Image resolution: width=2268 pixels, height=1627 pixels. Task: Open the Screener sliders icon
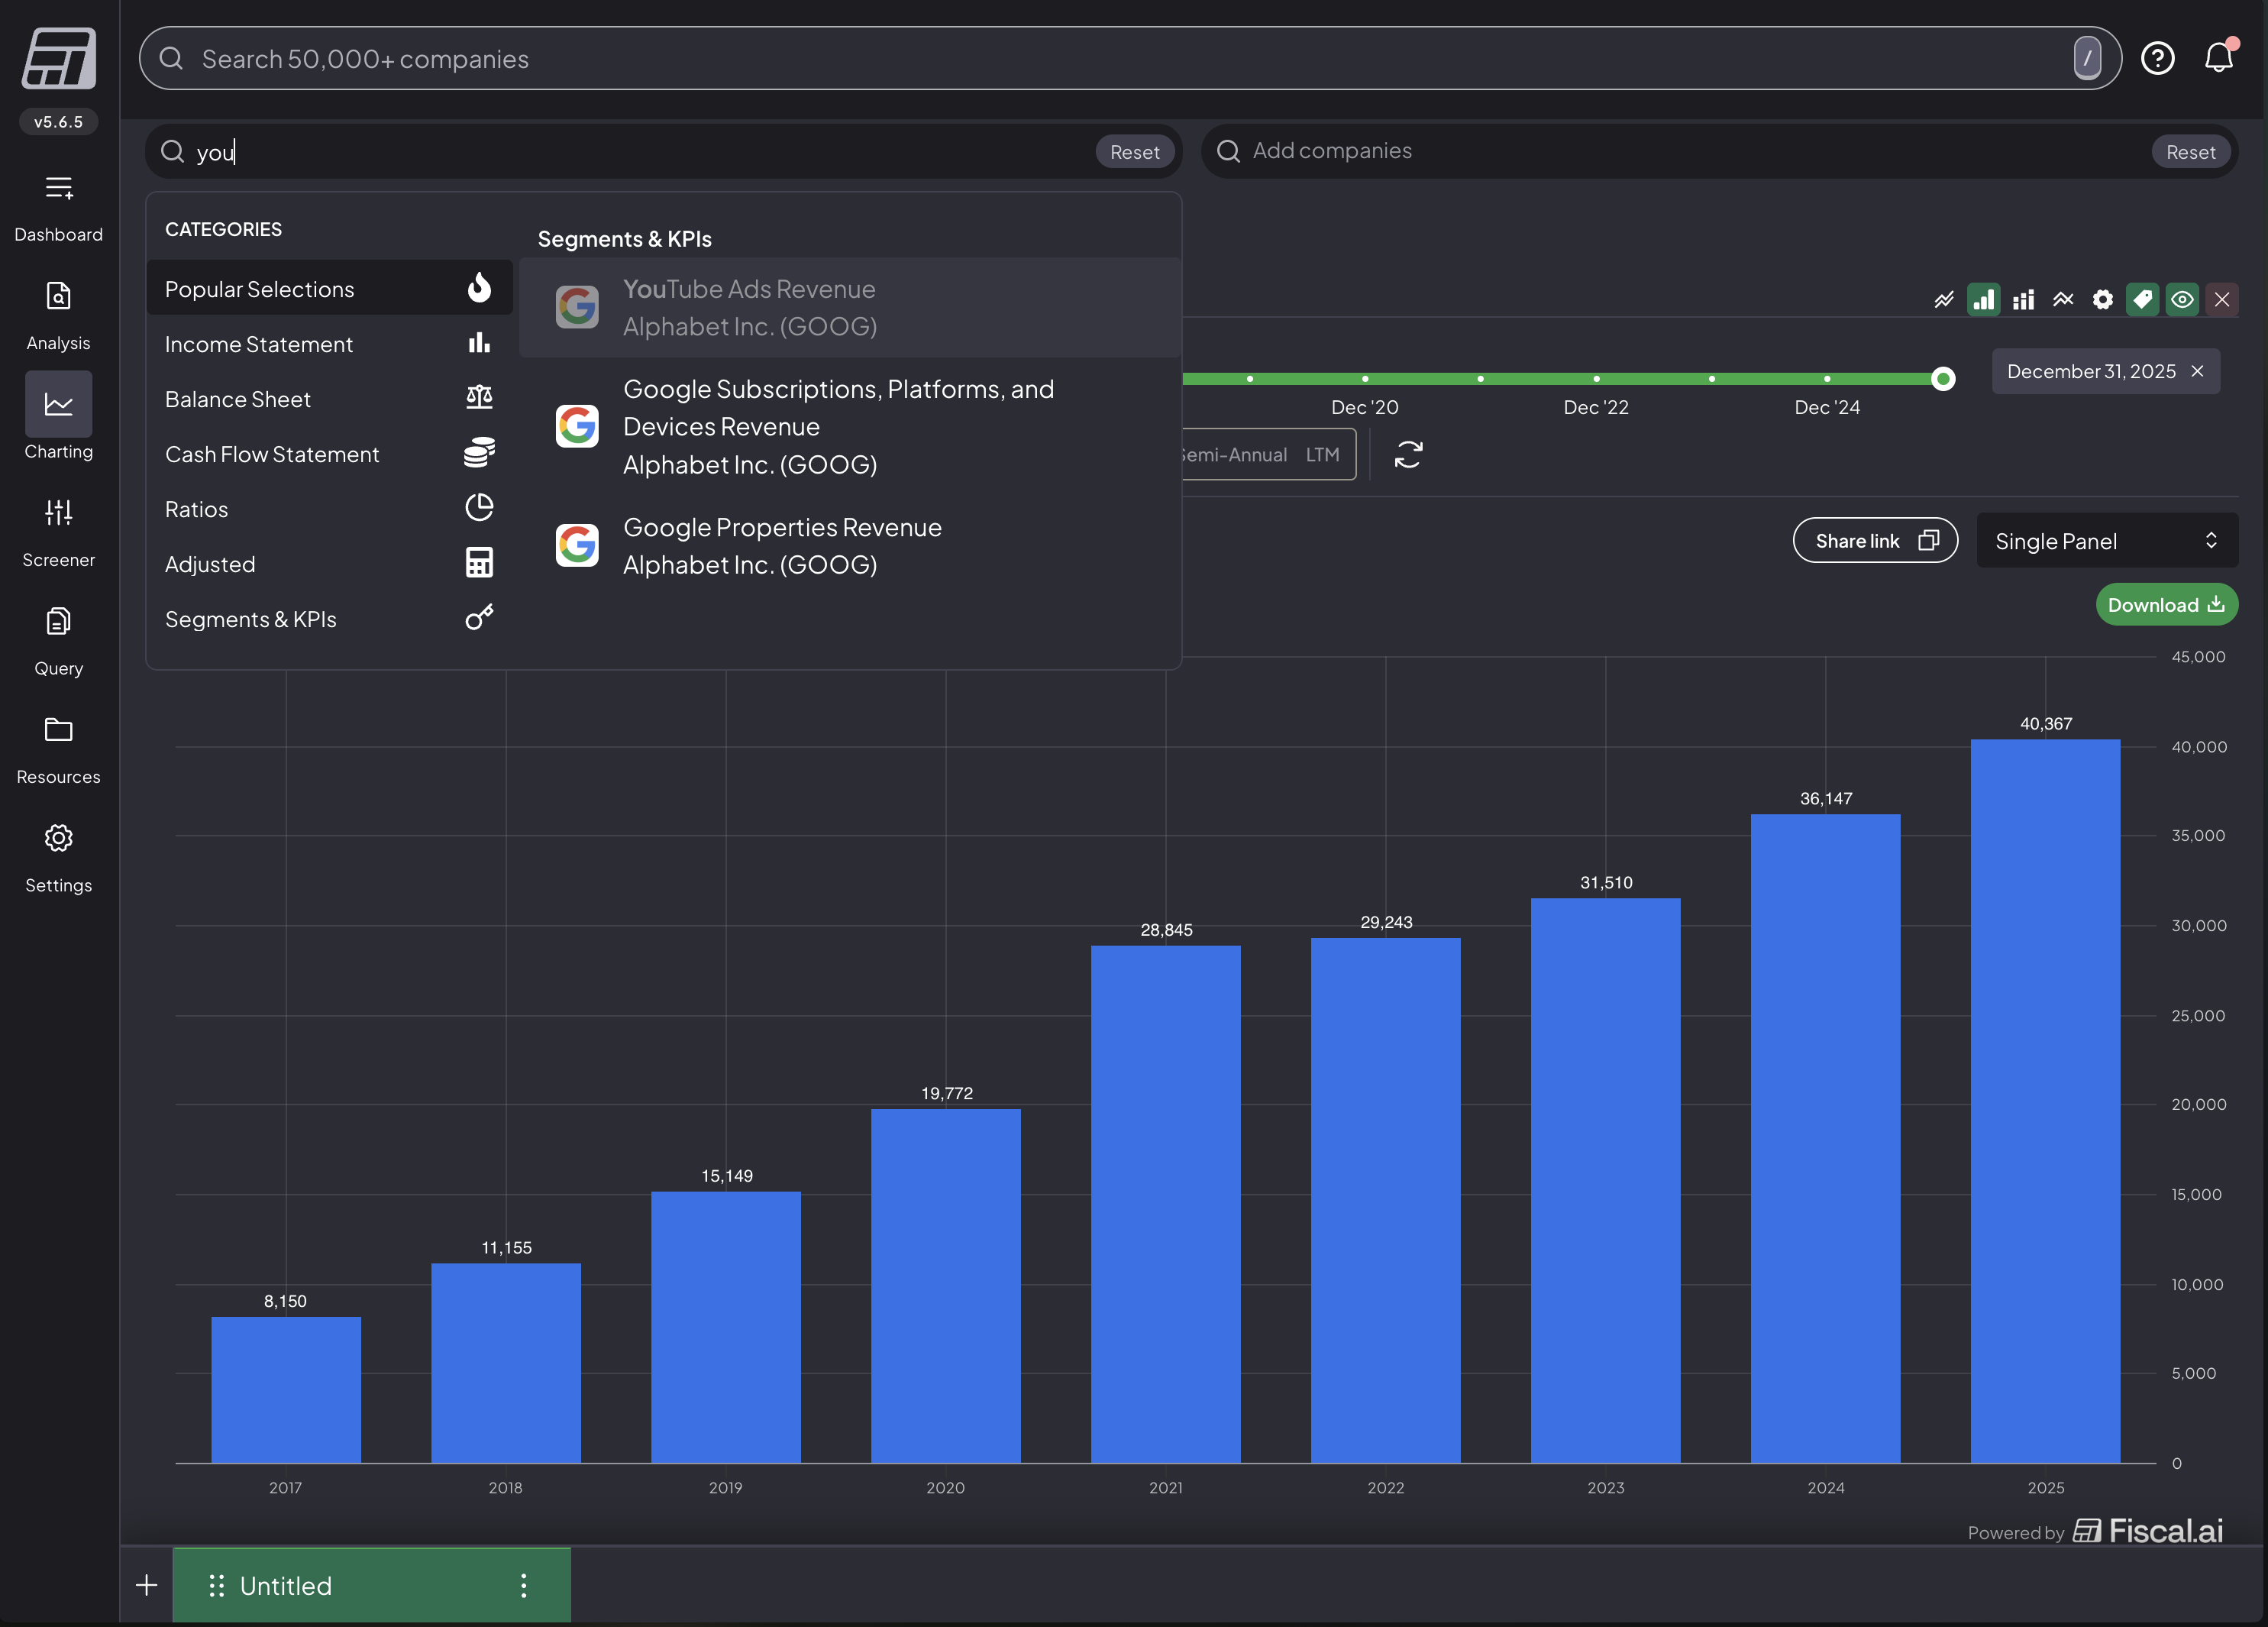58,513
